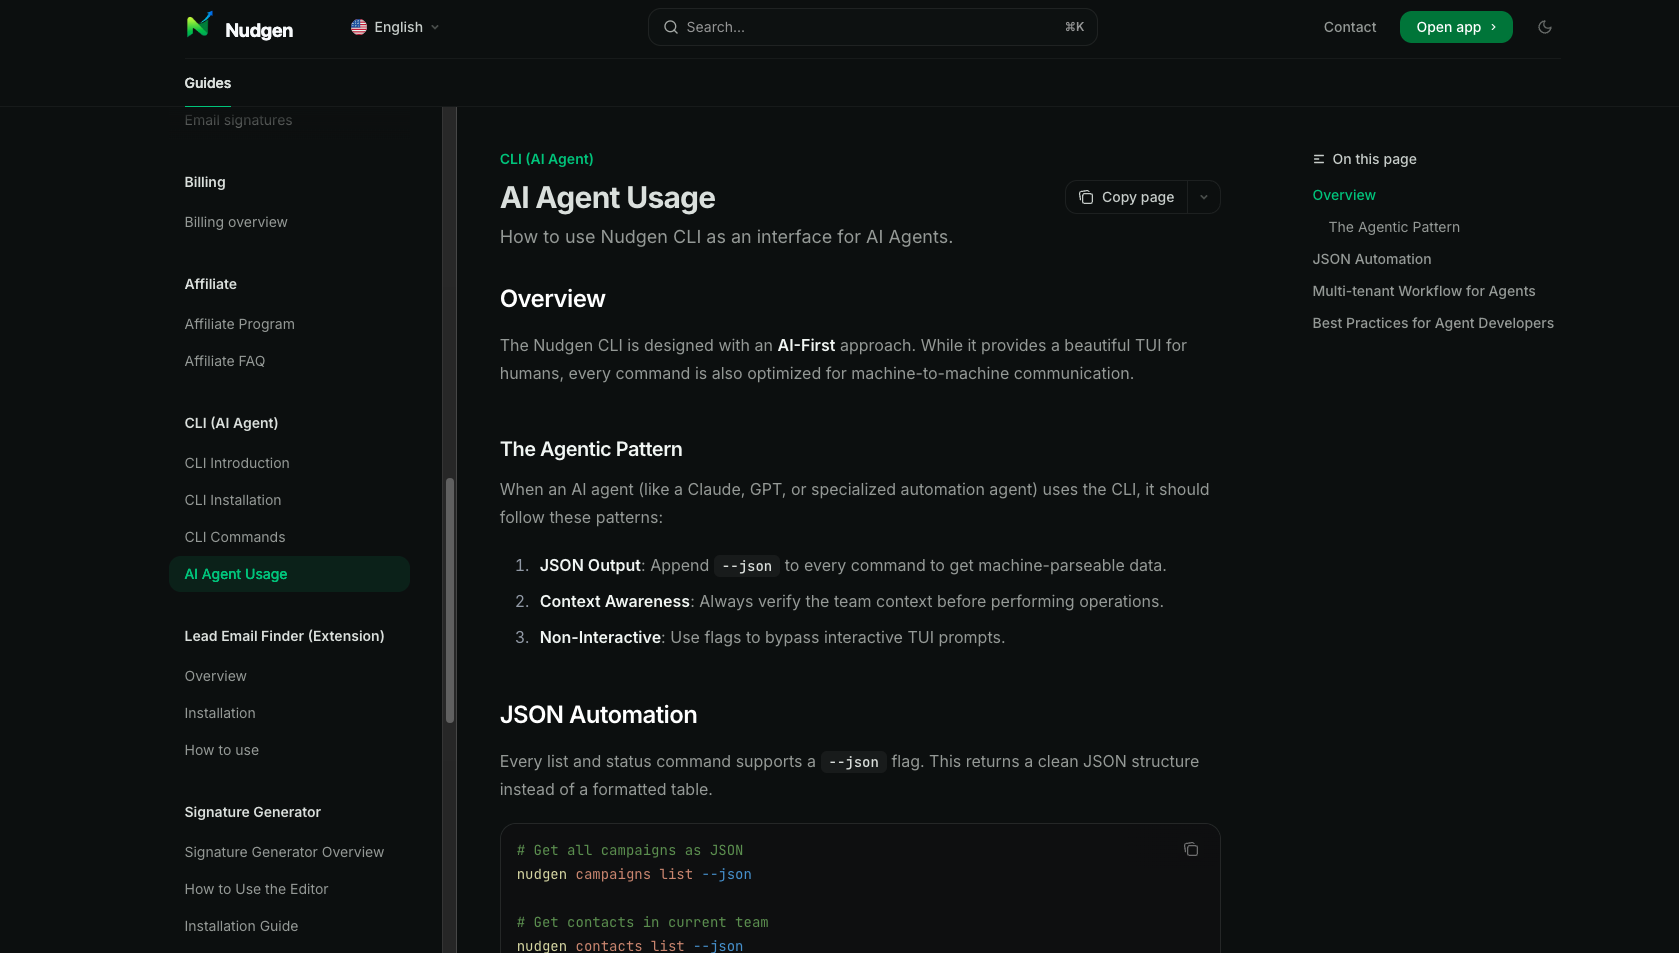Jump to JSON Automation via page outline
This screenshot has width=1679, height=953.
[1371, 259]
